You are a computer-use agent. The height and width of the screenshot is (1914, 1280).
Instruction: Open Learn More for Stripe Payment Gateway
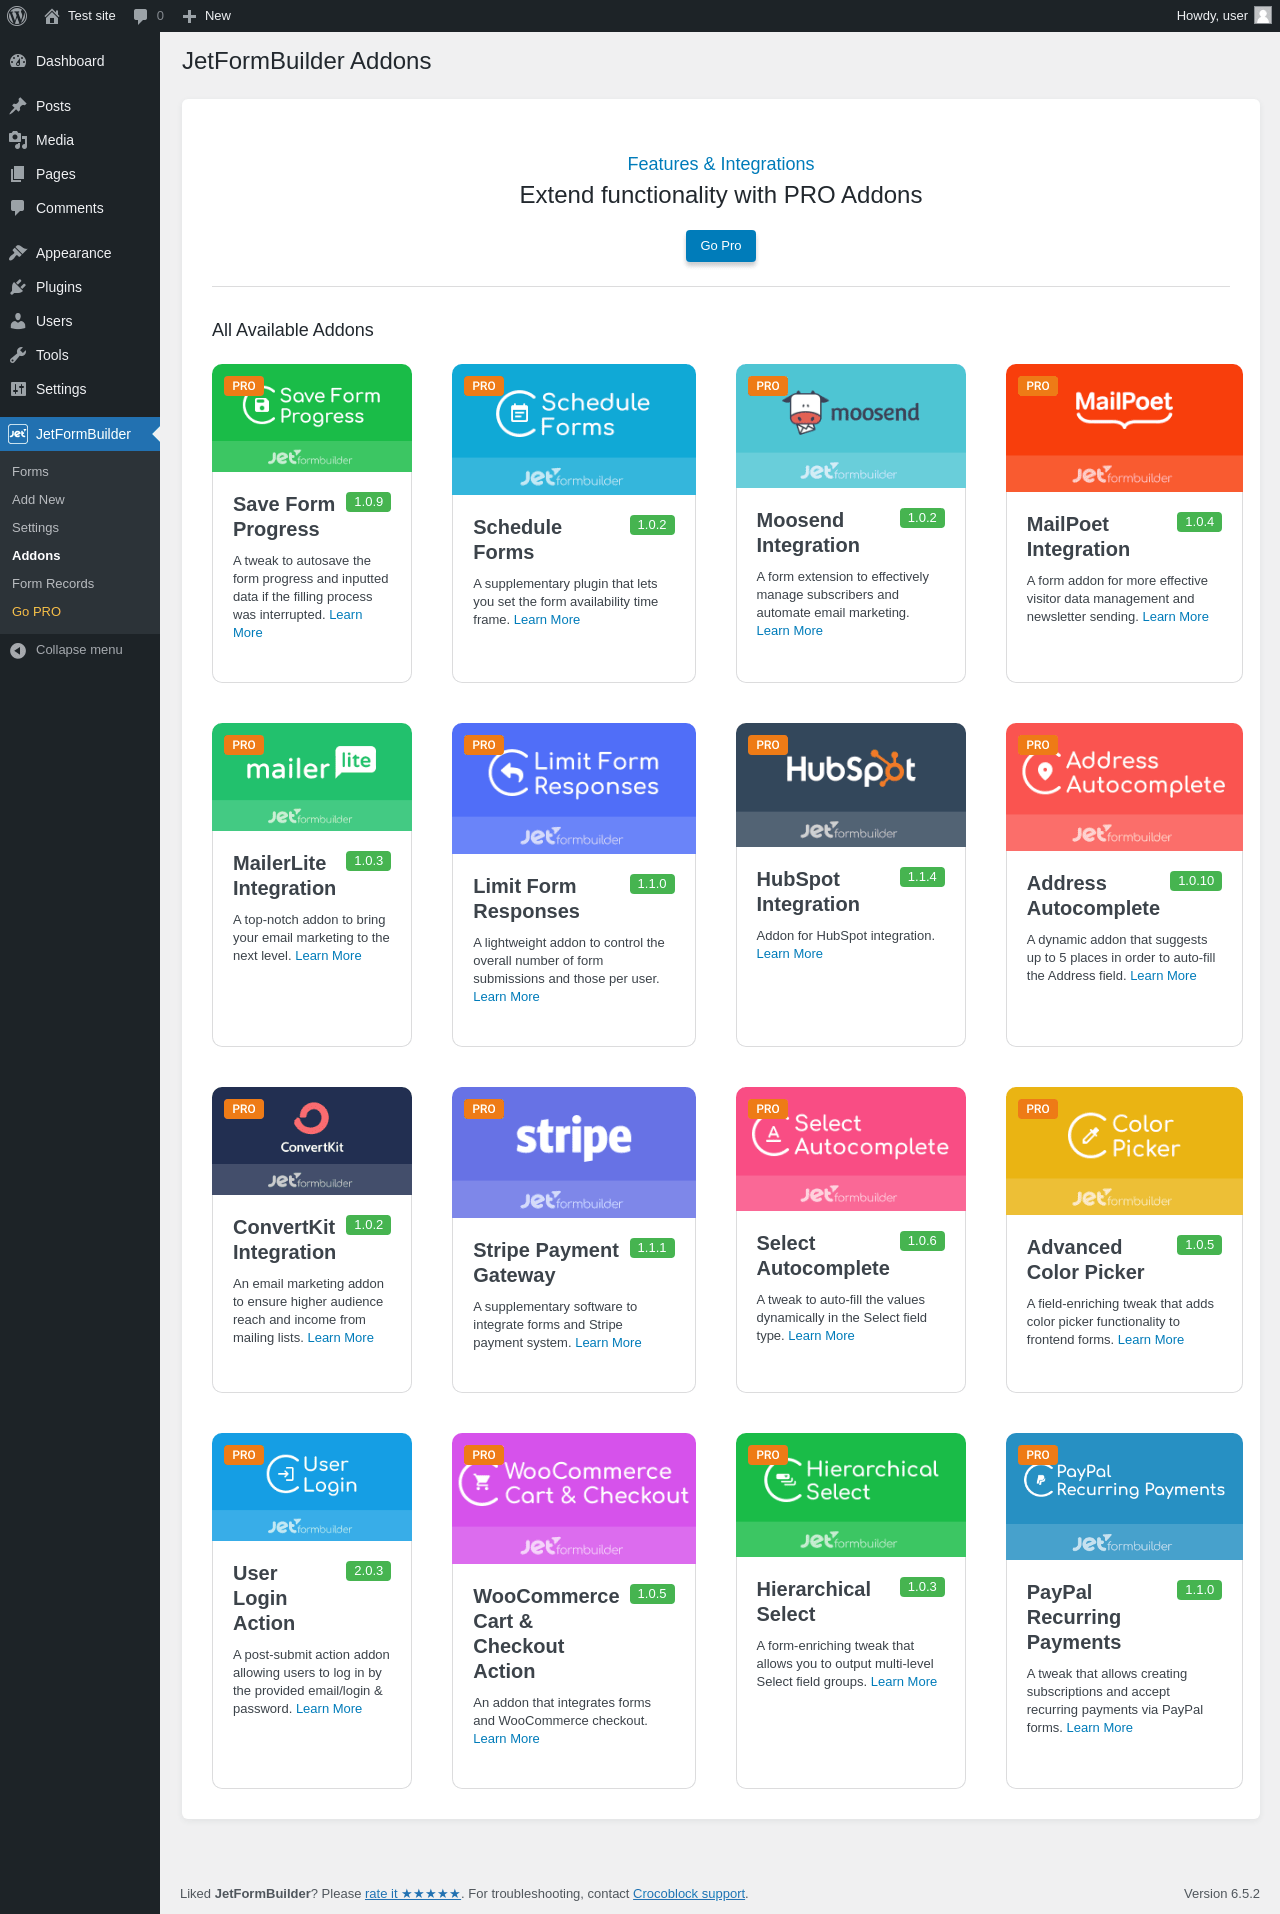click(x=608, y=1343)
